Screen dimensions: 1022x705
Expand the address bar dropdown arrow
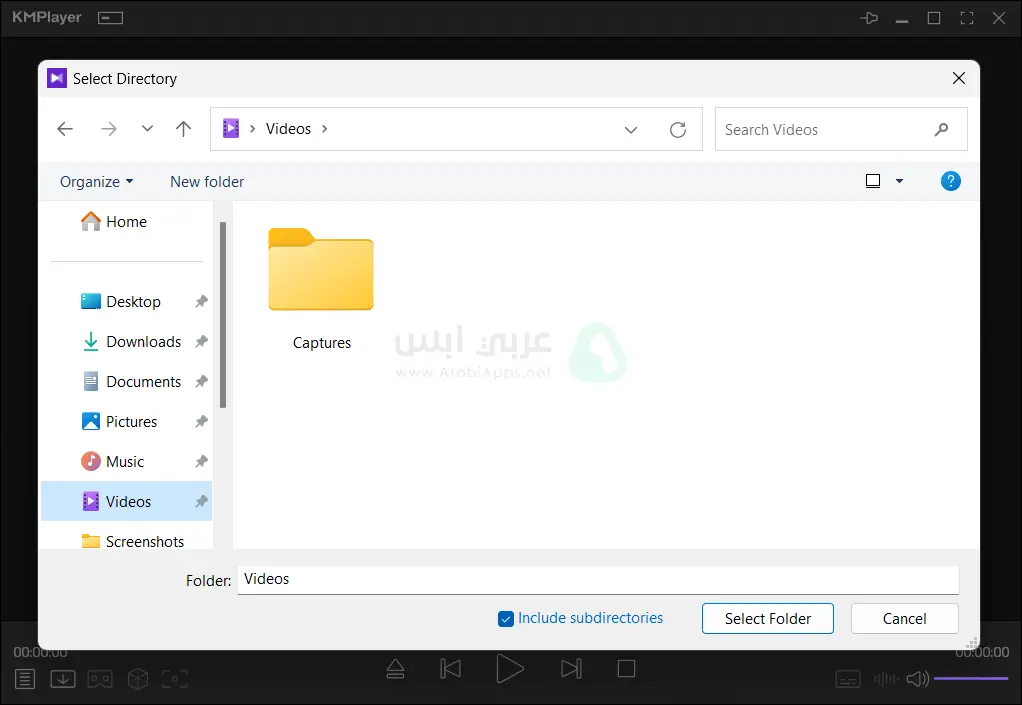point(631,129)
